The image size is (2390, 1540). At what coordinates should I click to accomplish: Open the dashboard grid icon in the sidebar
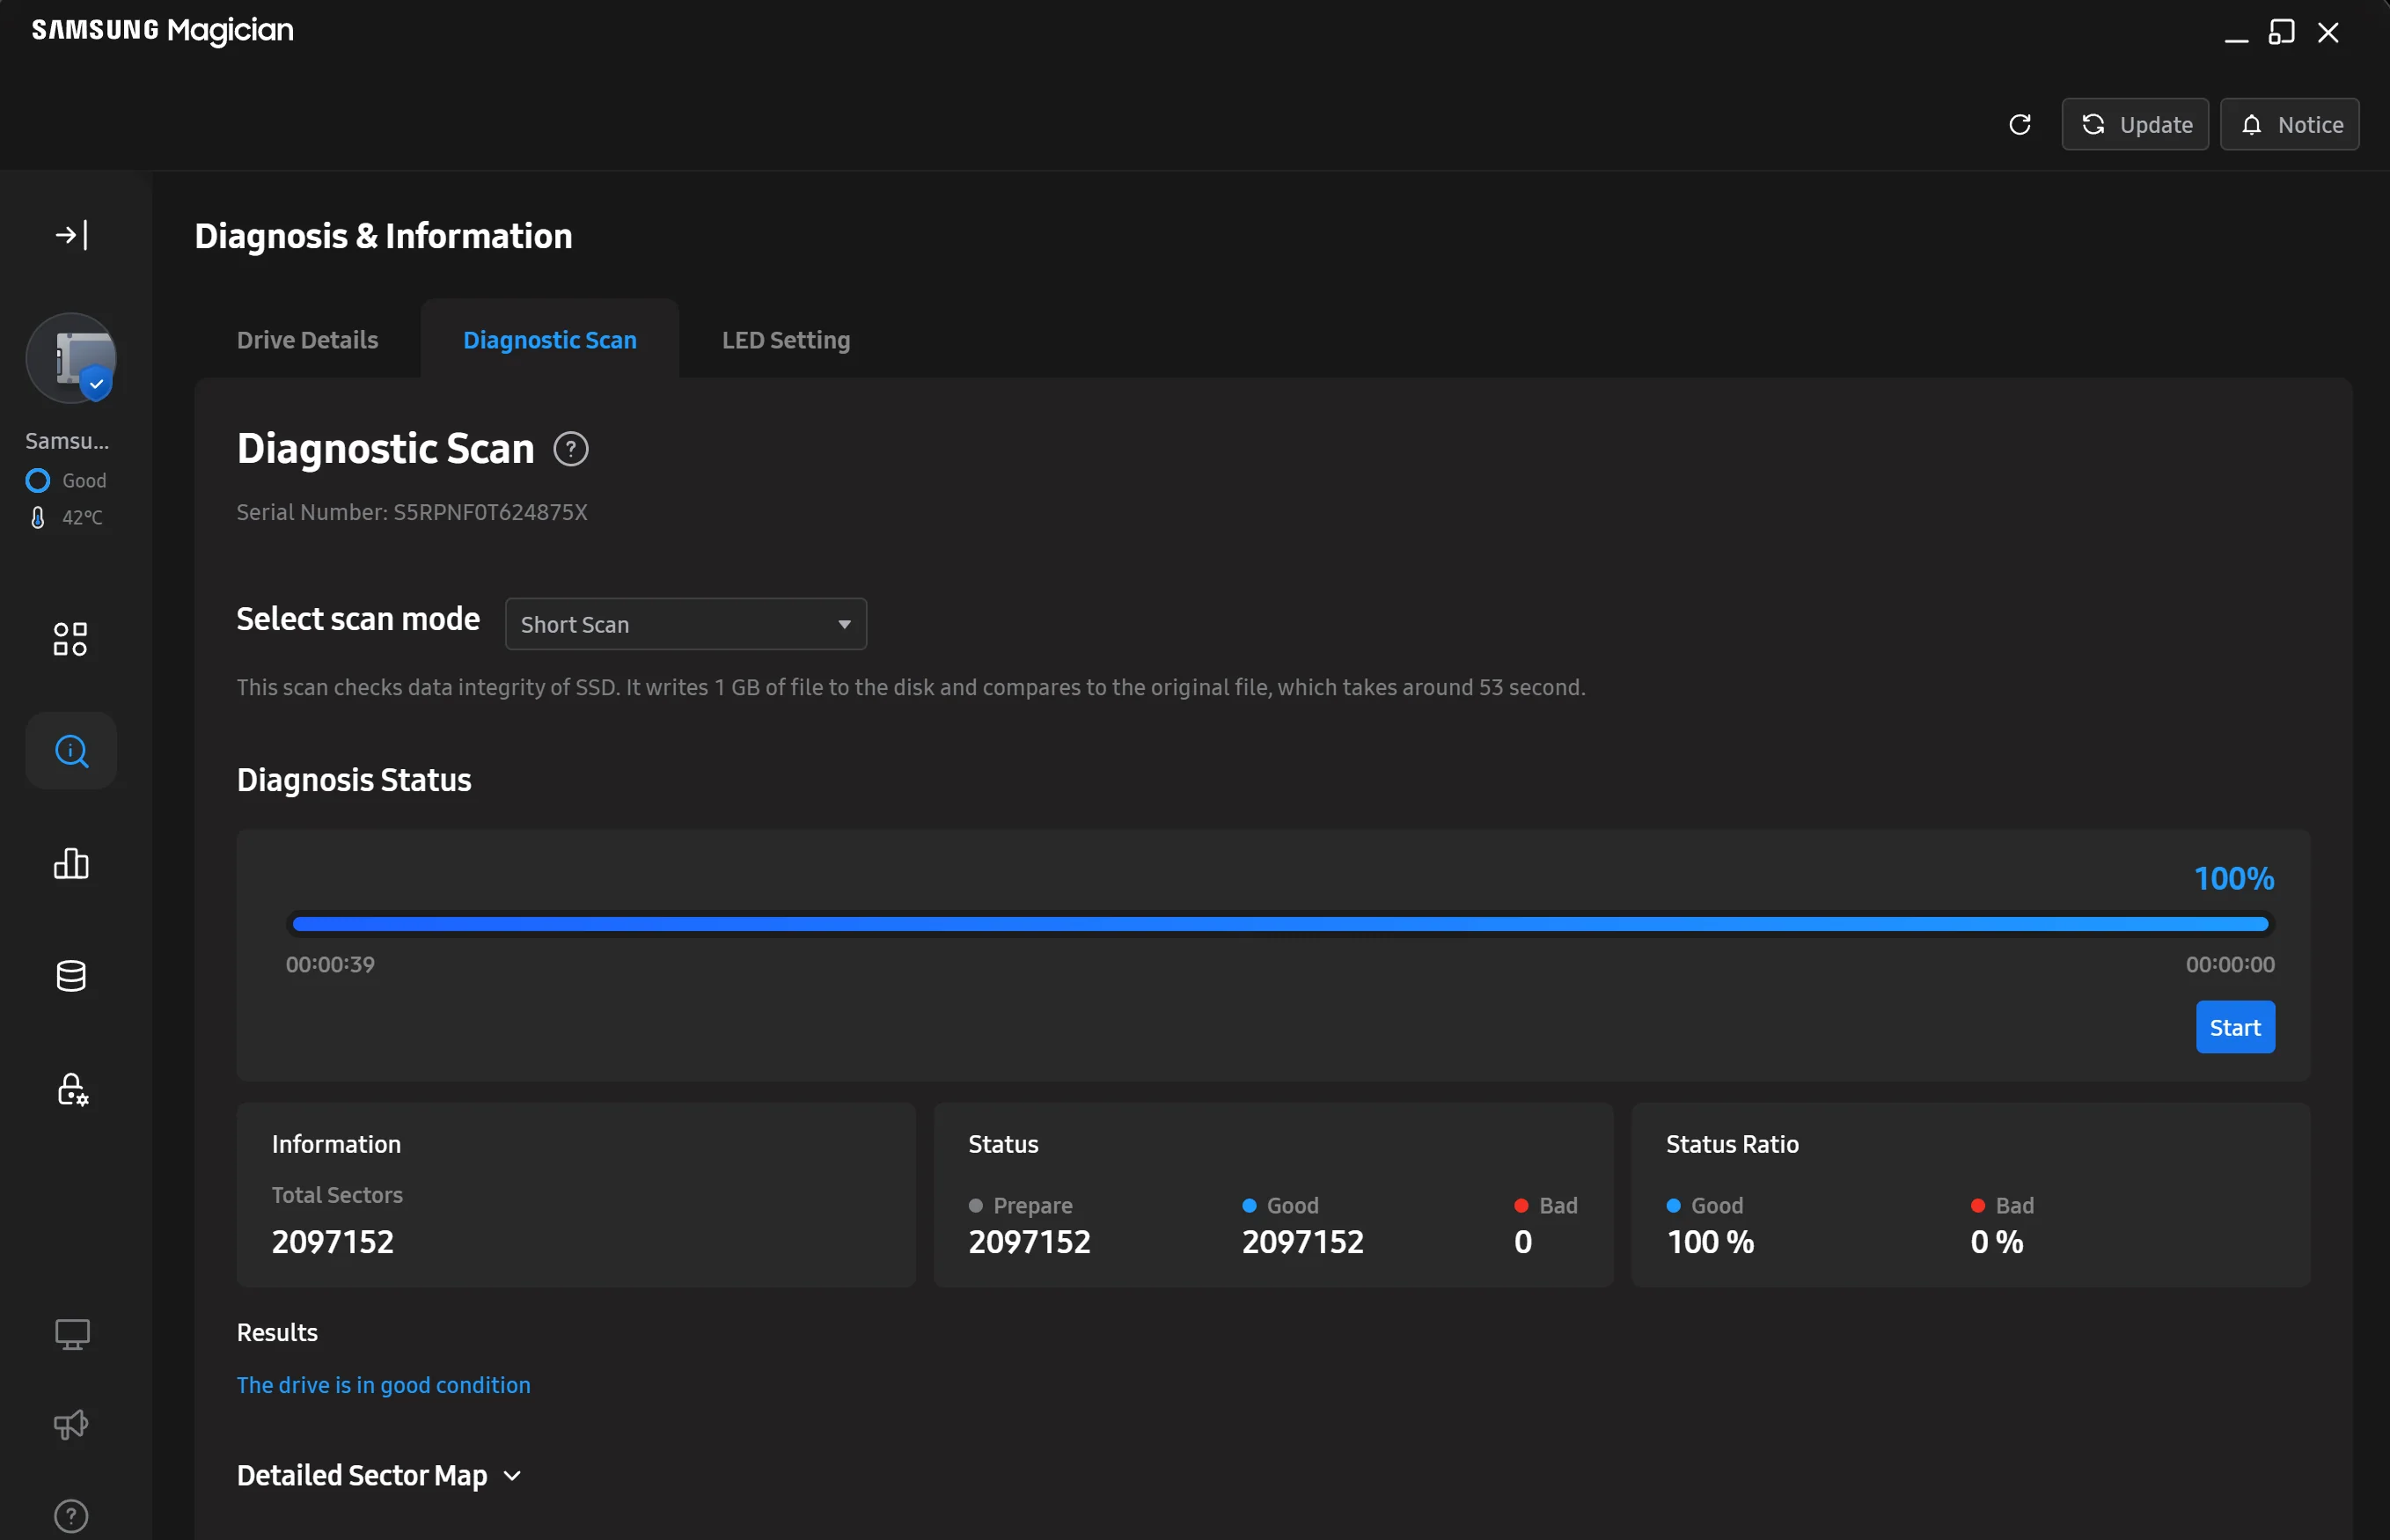pos(71,639)
